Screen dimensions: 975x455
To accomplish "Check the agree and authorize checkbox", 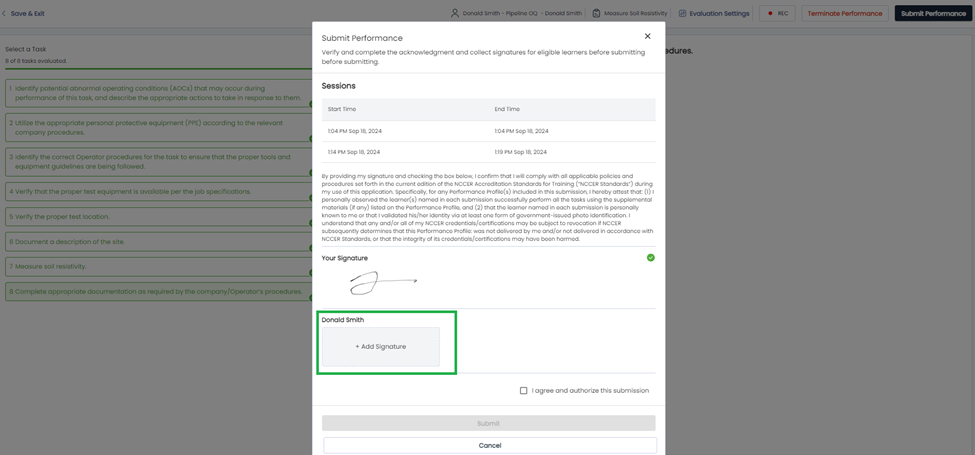I will 523,391.
